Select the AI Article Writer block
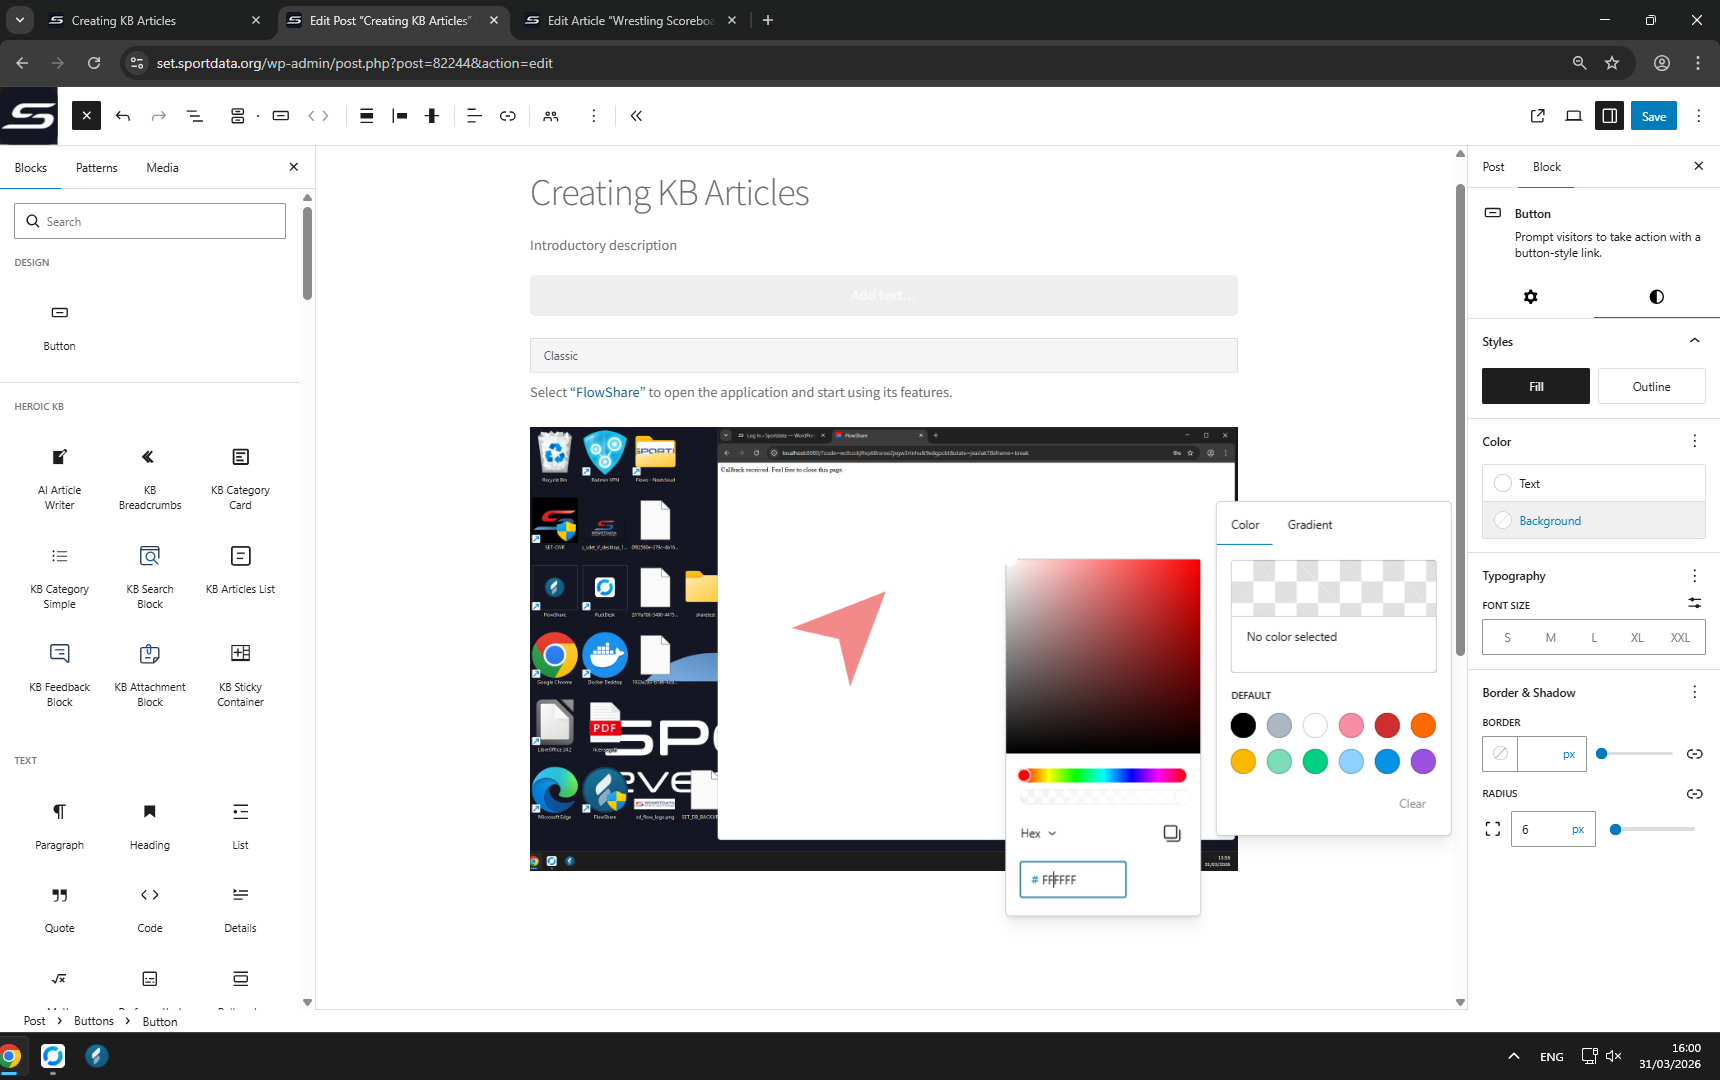 pyautogui.click(x=60, y=476)
